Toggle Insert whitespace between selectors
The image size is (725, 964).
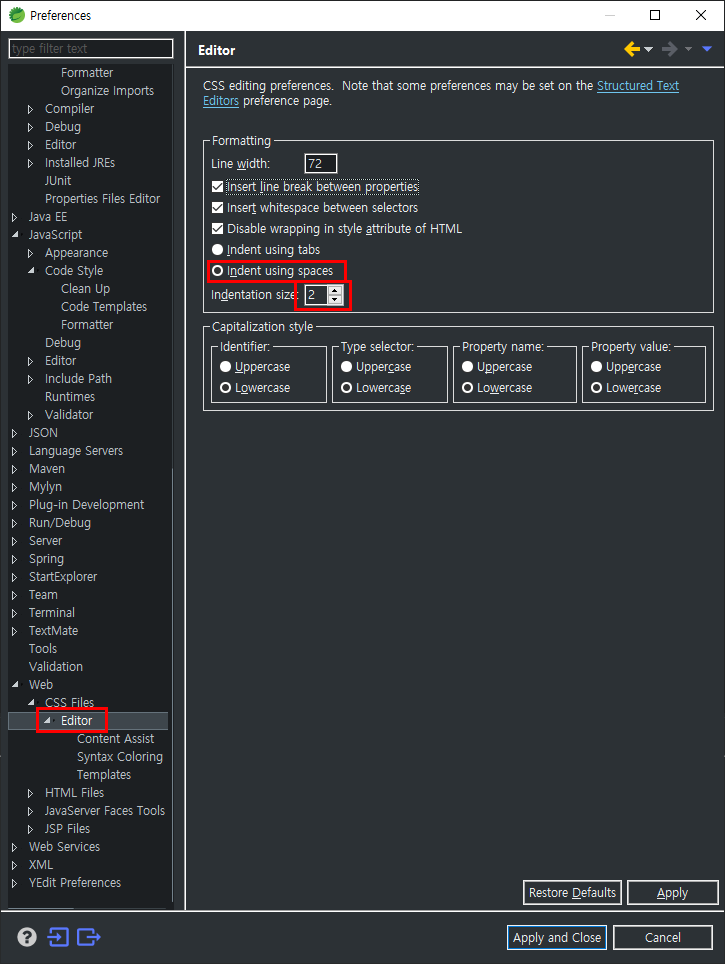click(x=217, y=208)
